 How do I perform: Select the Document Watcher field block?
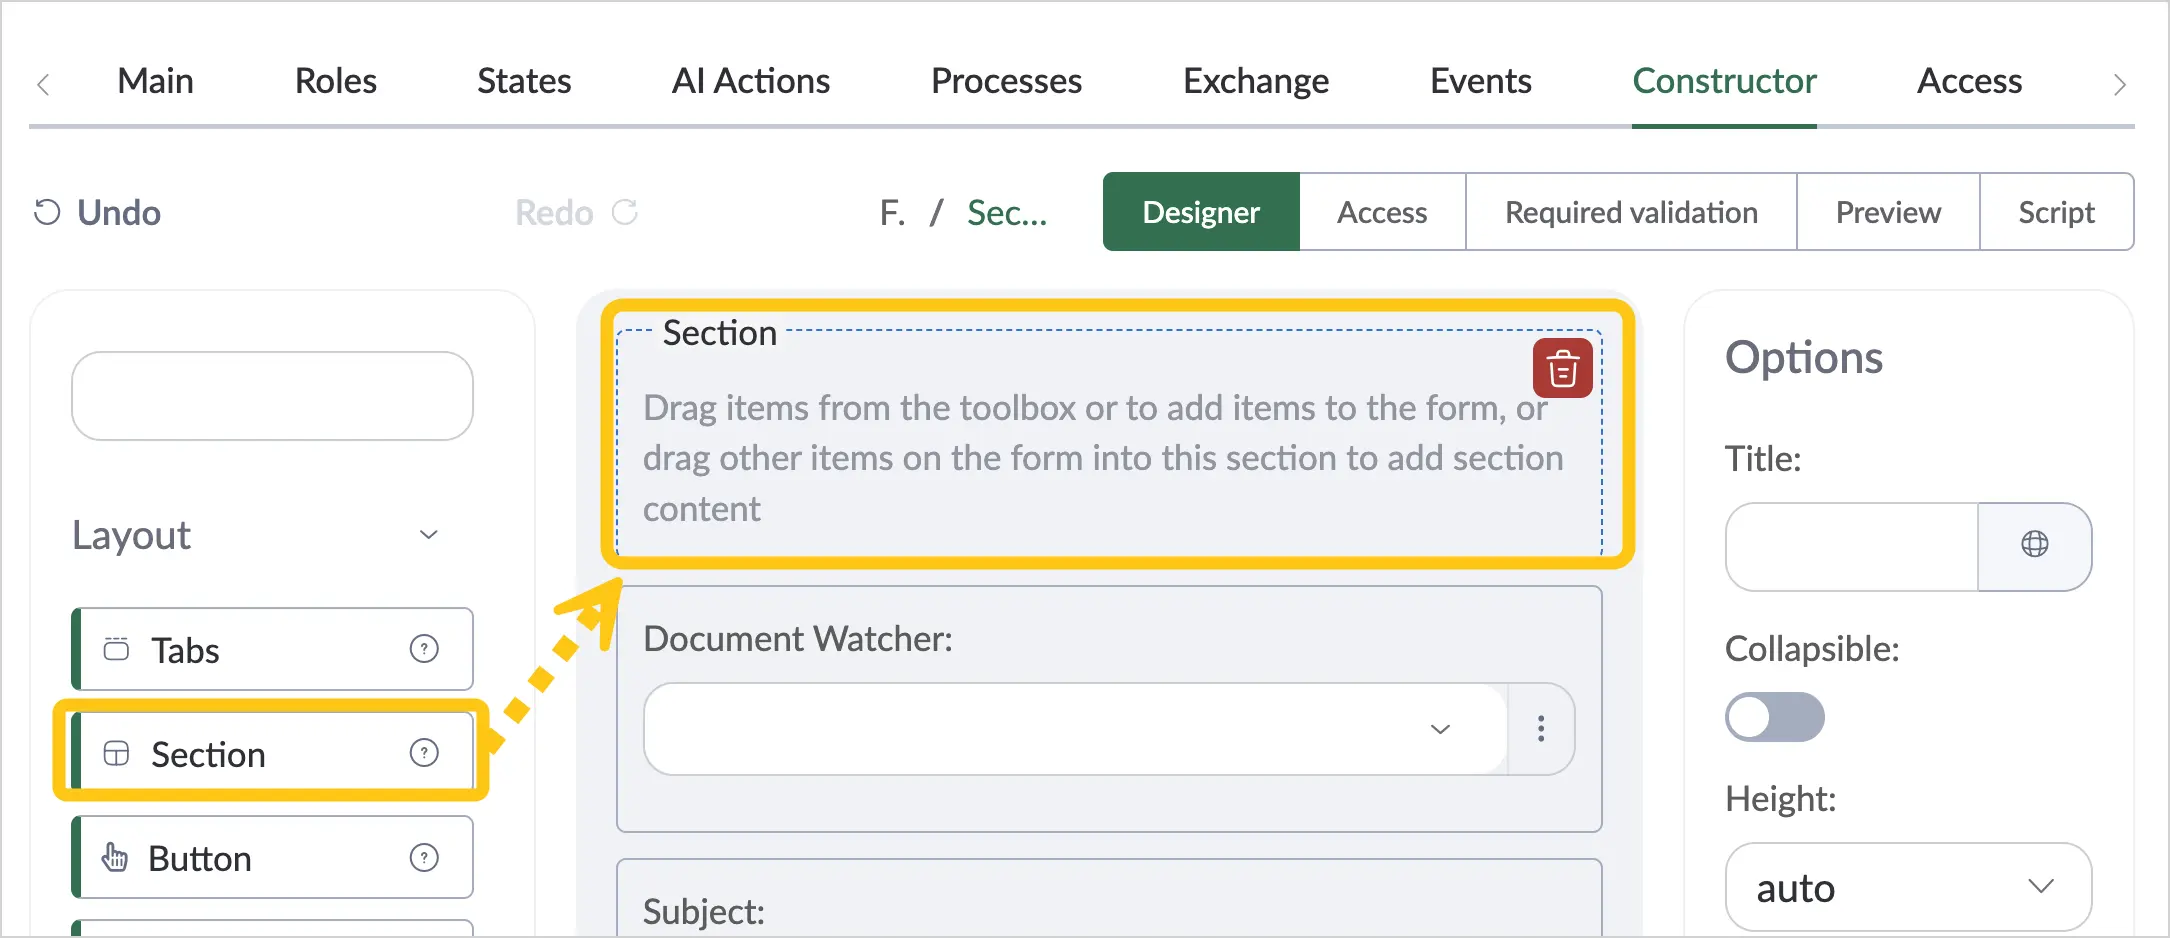(1110, 709)
